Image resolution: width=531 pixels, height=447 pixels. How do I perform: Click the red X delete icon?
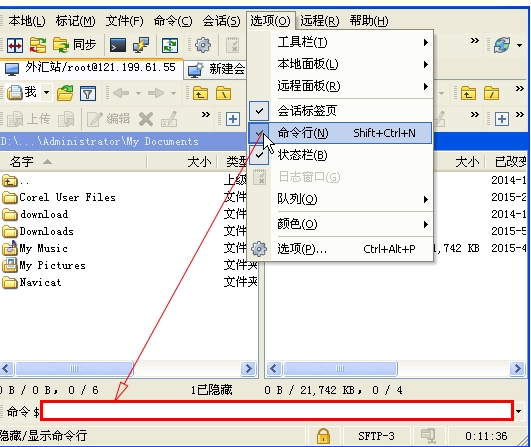click(146, 119)
